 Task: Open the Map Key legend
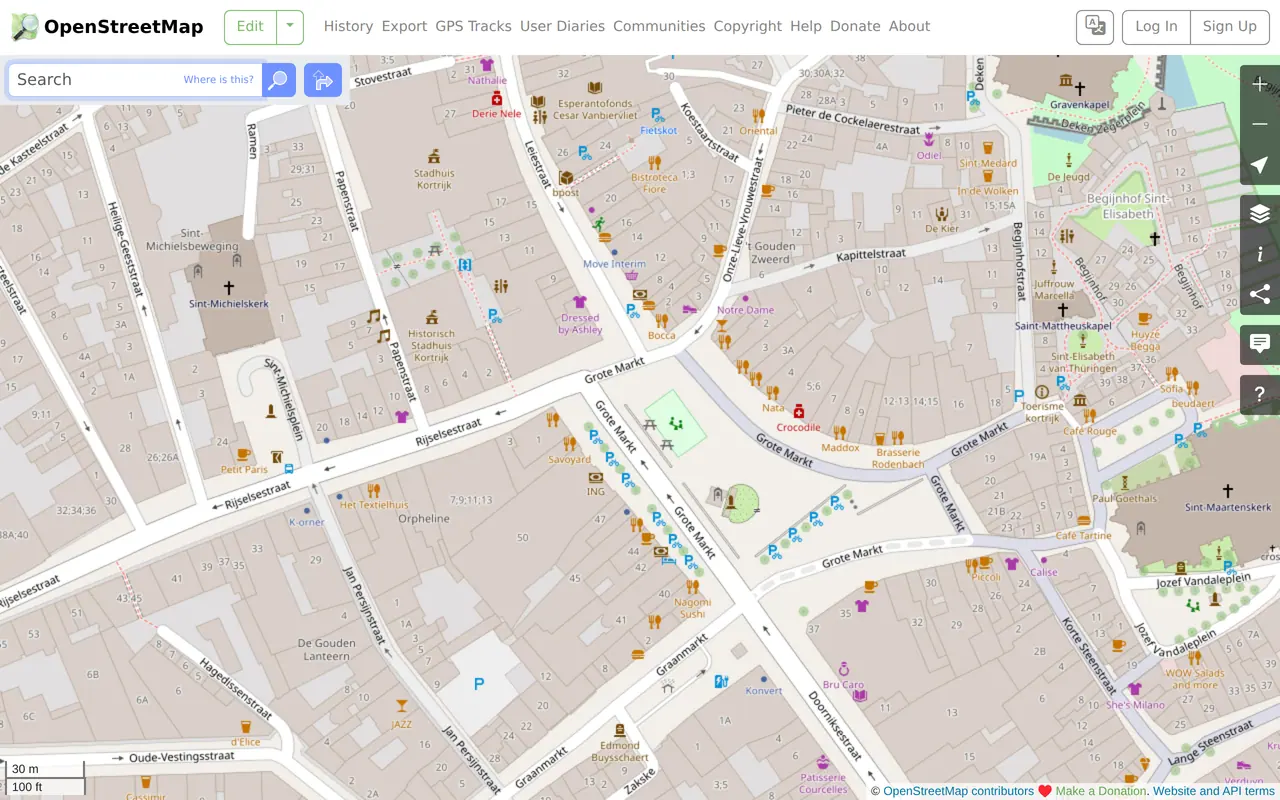[1260, 254]
